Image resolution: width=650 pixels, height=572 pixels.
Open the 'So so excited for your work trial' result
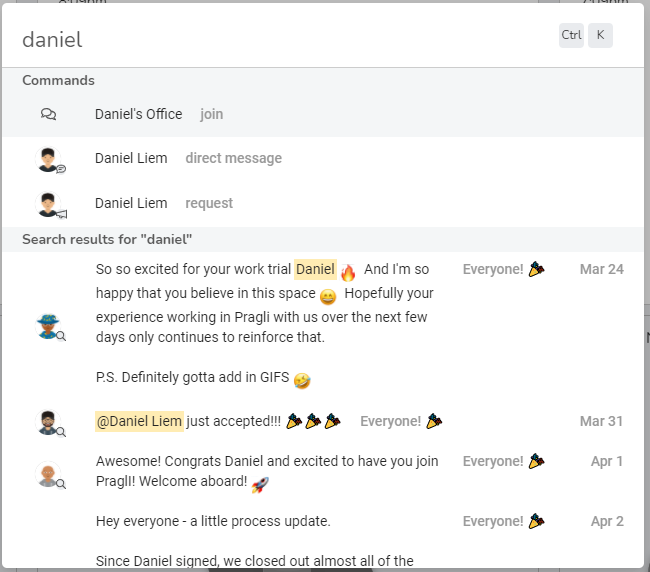click(x=323, y=325)
